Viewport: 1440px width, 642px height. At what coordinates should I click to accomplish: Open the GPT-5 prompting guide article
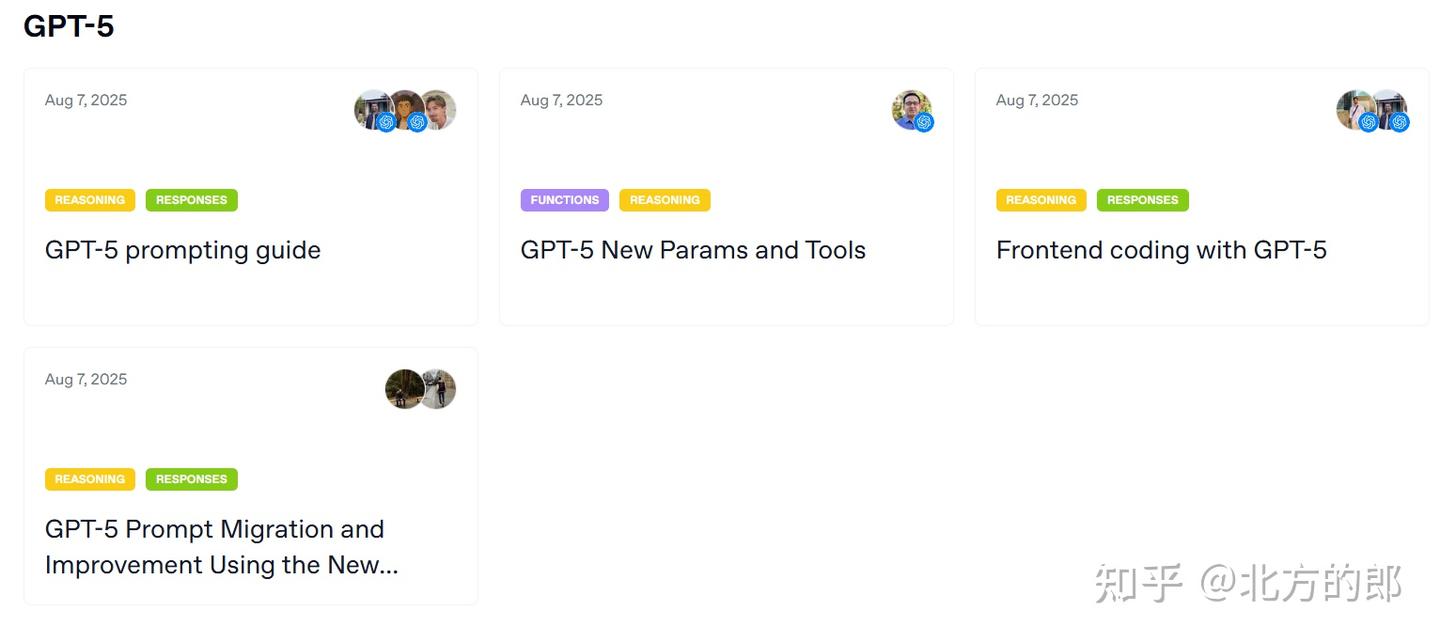coord(183,250)
